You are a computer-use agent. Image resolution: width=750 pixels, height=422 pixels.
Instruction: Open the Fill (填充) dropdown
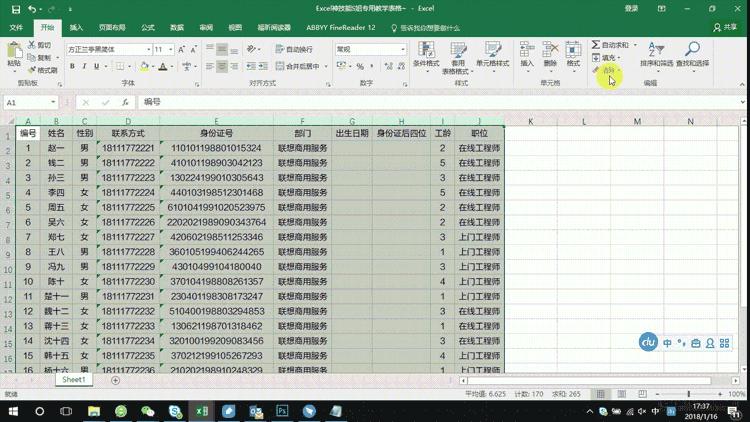606,57
